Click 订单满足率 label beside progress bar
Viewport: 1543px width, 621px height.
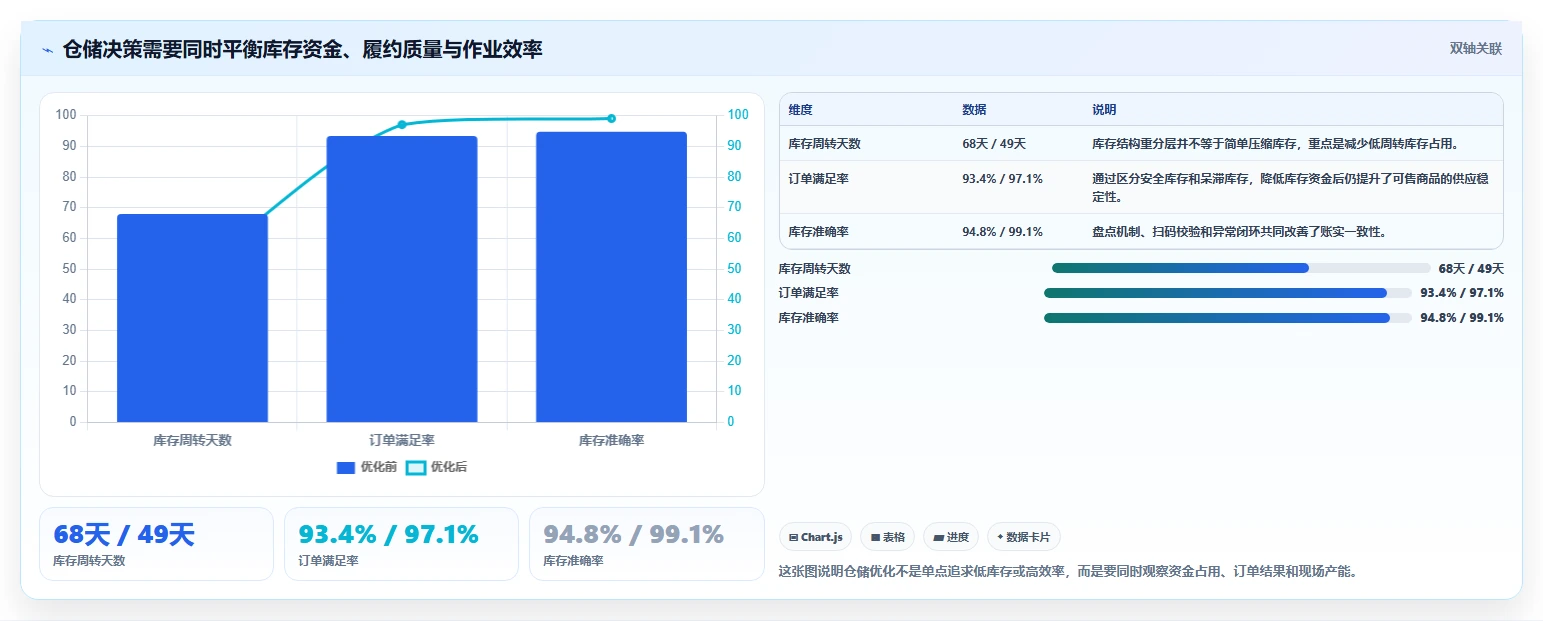coord(808,293)
